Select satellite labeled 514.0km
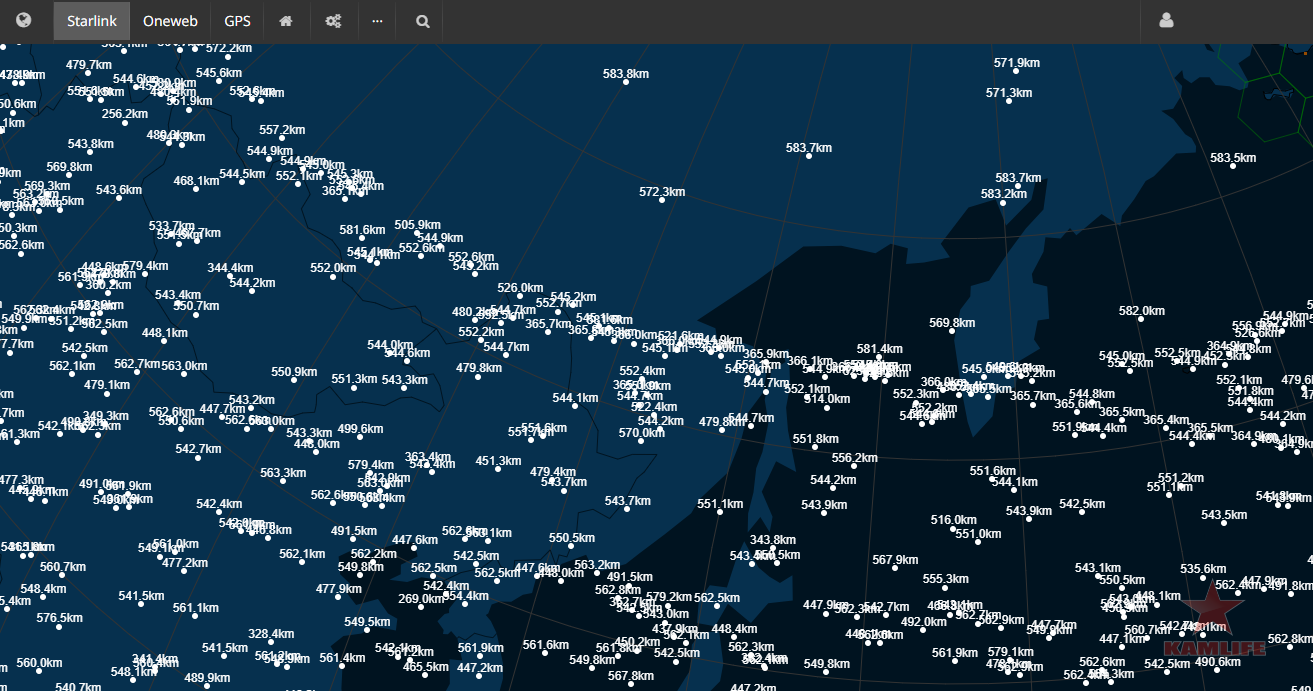Screen dimensions: 1313x691 click(x=827, y=399)
